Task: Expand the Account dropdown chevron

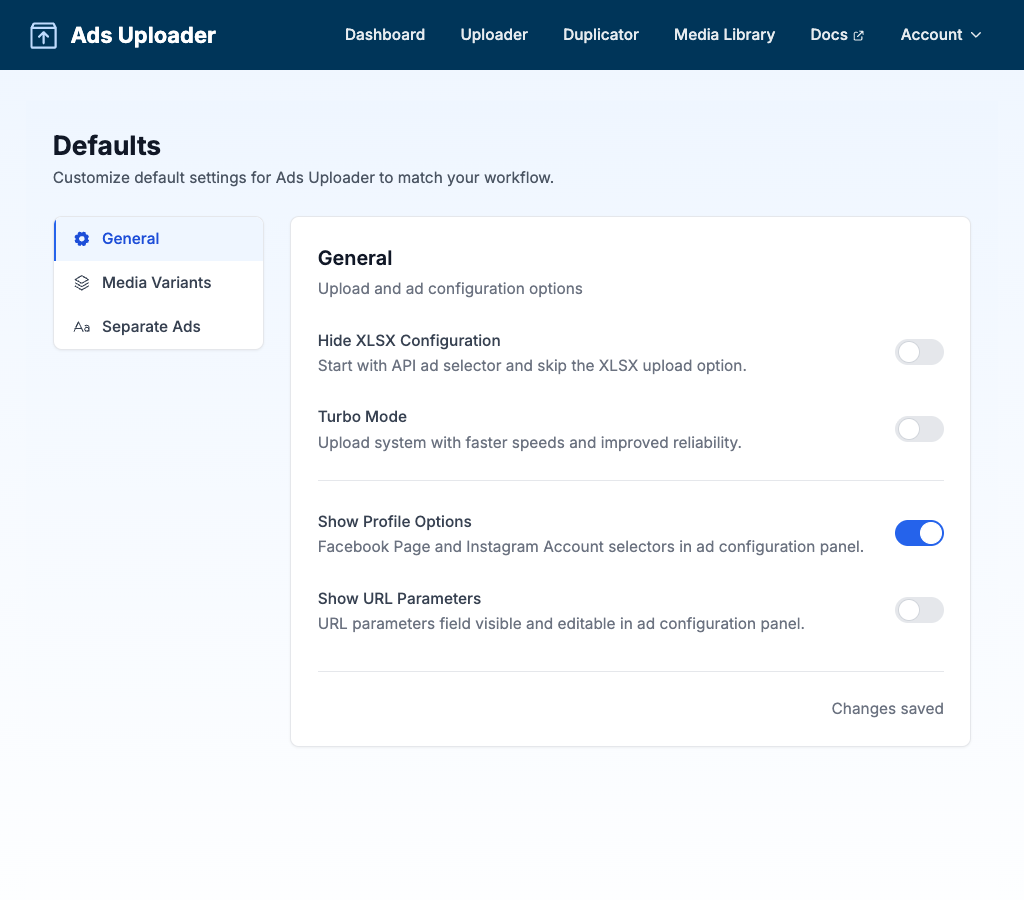Action: 976,35
